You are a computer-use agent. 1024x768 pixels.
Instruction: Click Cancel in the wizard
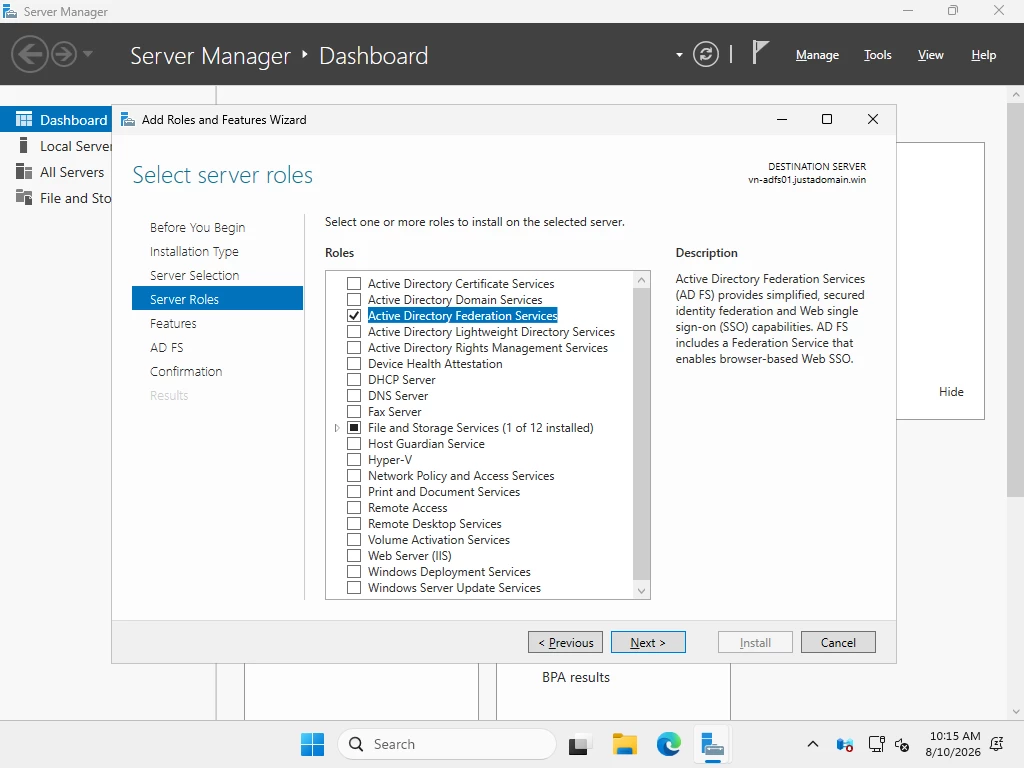point(838,643)
